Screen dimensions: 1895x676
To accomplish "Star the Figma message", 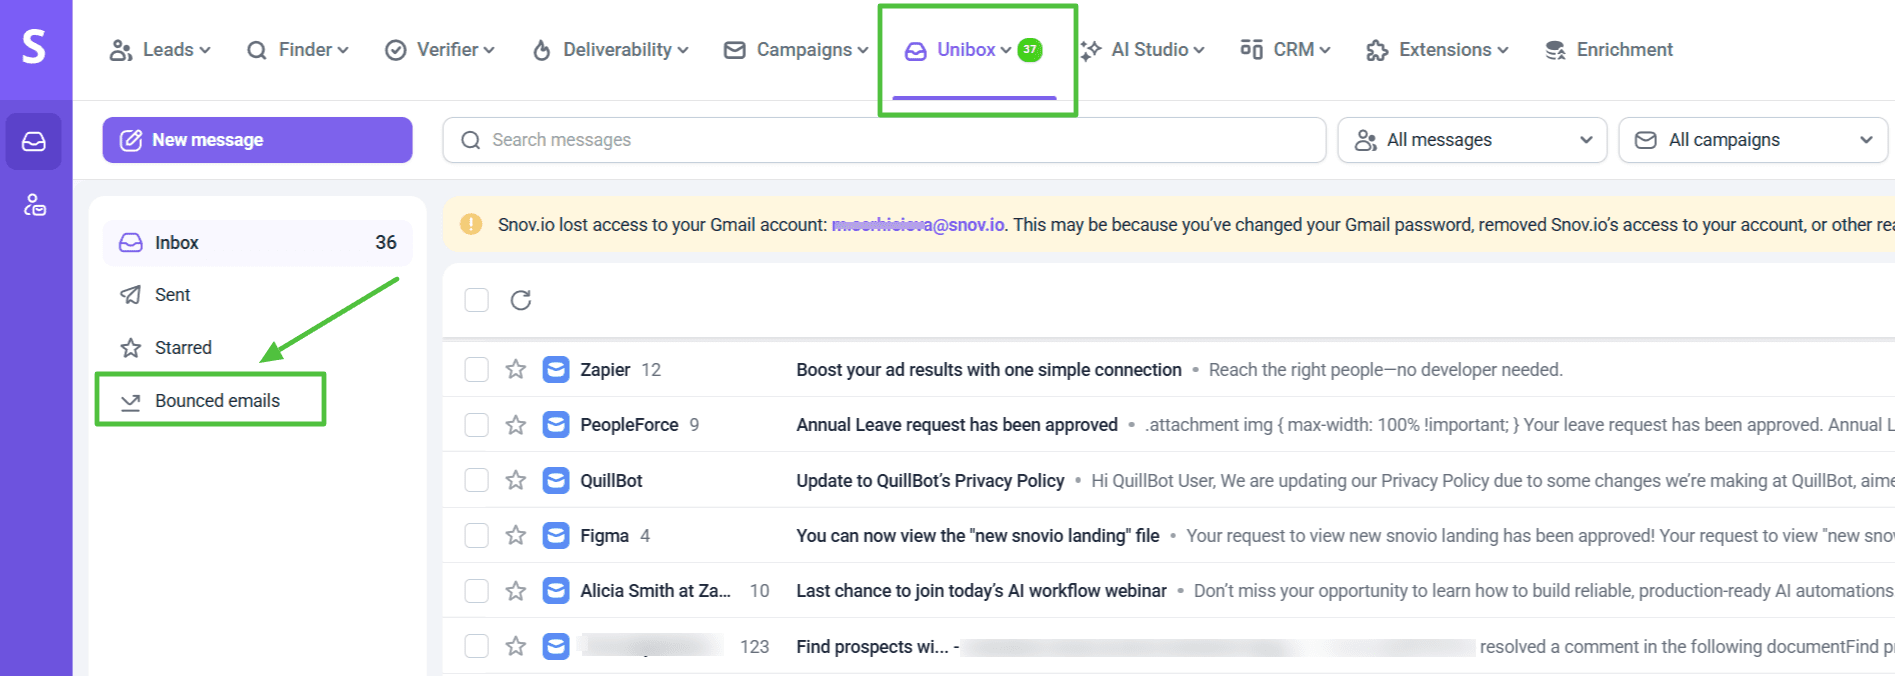I will pos(516,536).
